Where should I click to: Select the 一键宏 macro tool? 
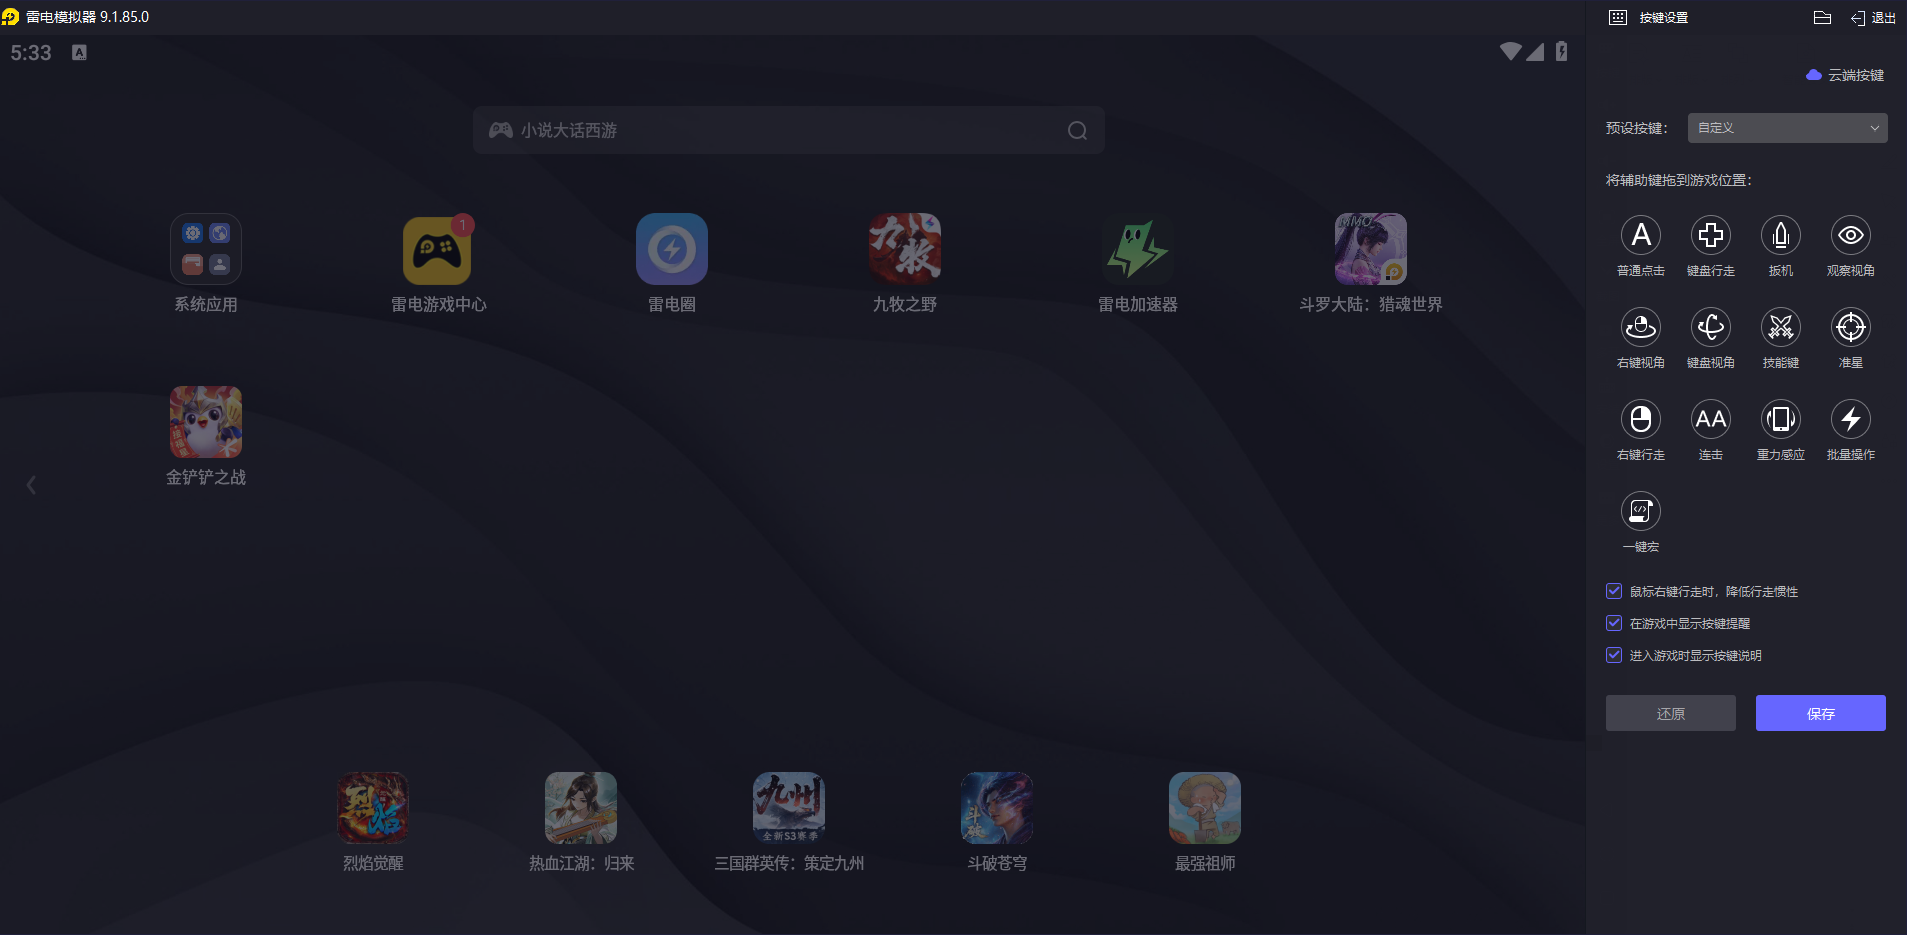[x=1641, y=511]
